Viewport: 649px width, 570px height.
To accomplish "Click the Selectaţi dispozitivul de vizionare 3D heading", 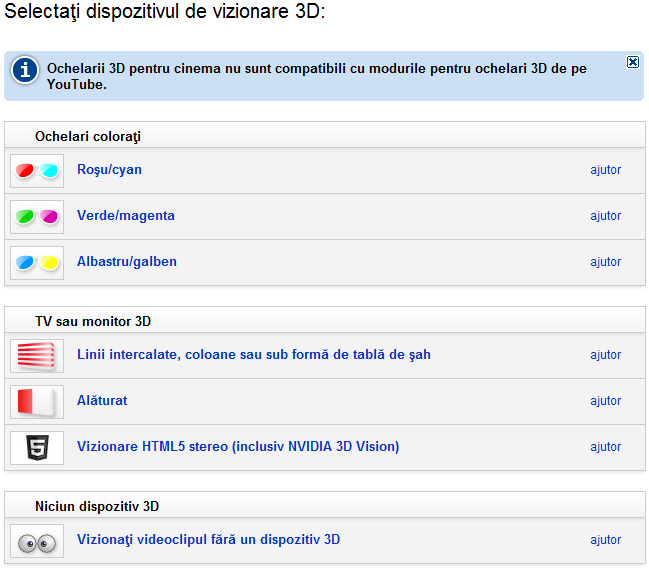I will [x=164, y=11].
